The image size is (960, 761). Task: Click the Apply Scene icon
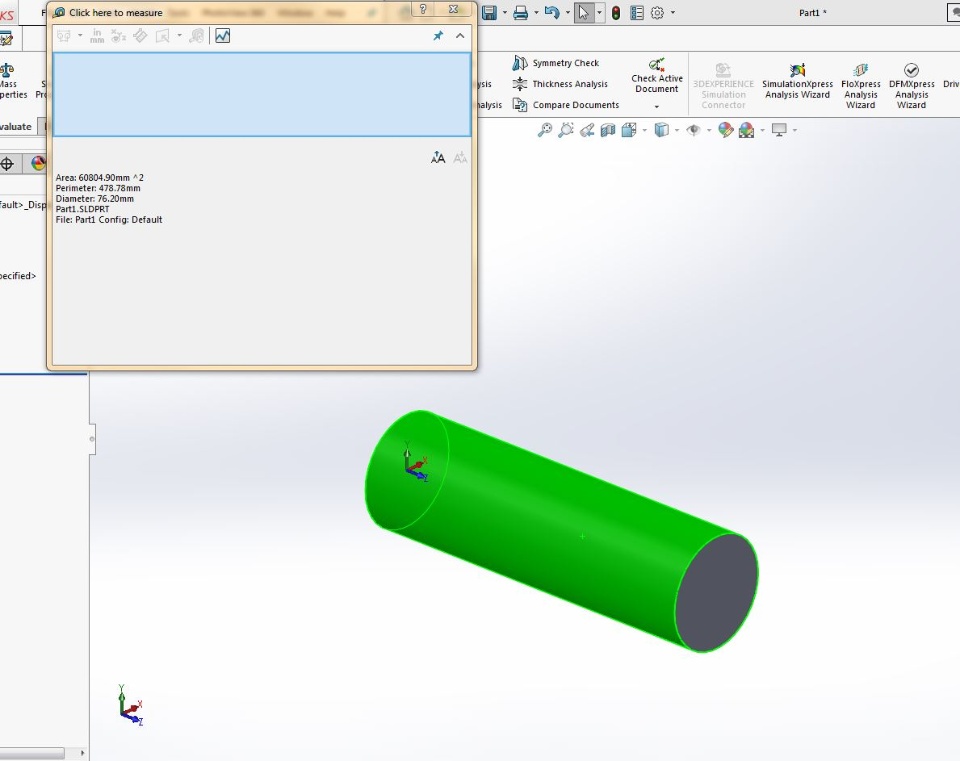(746, 130)
